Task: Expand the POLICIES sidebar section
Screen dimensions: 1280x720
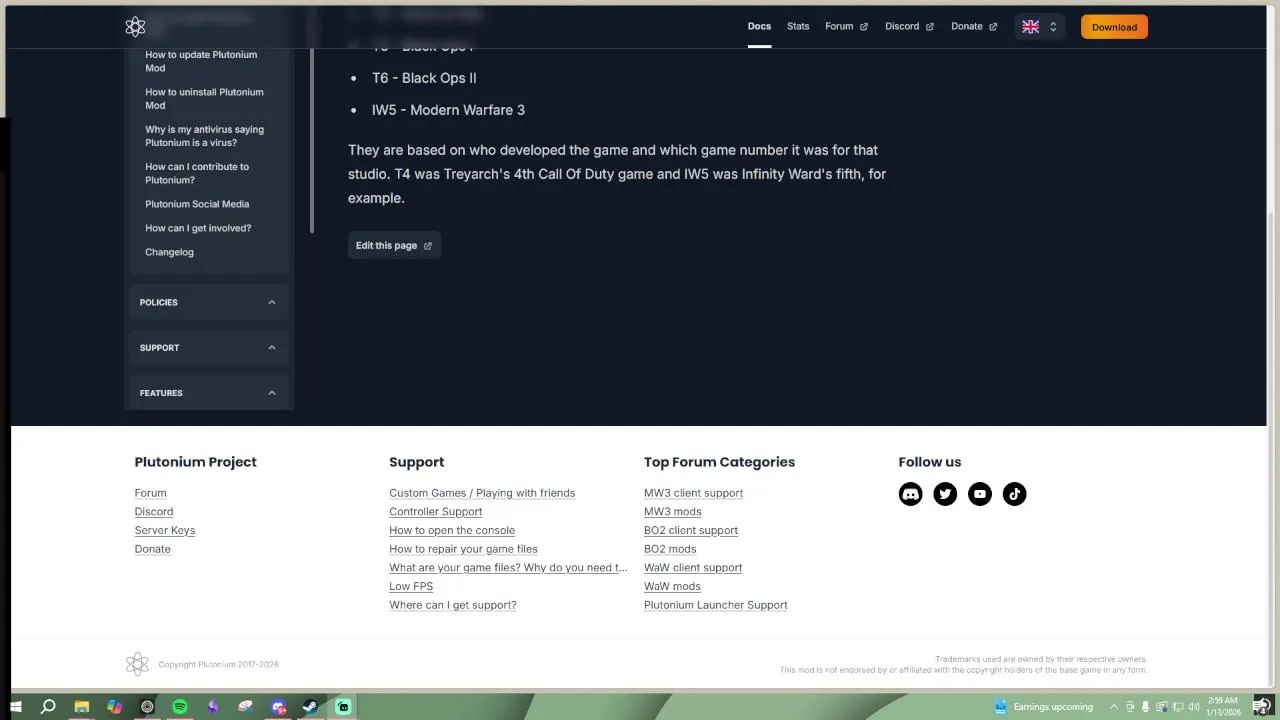Action: [x=209, y=302]
